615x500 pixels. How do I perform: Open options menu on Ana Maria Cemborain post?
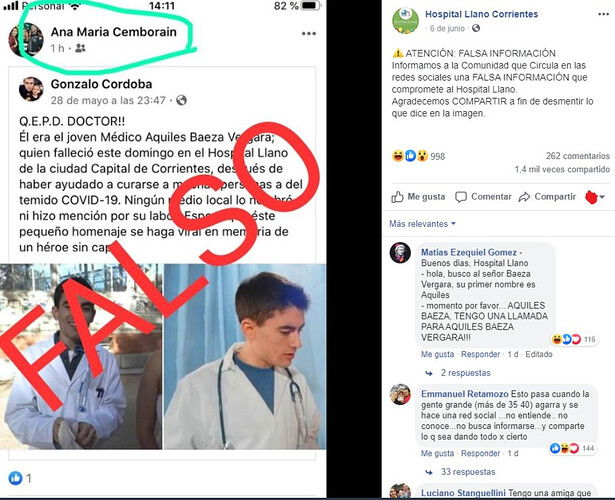tap(309, 34)
